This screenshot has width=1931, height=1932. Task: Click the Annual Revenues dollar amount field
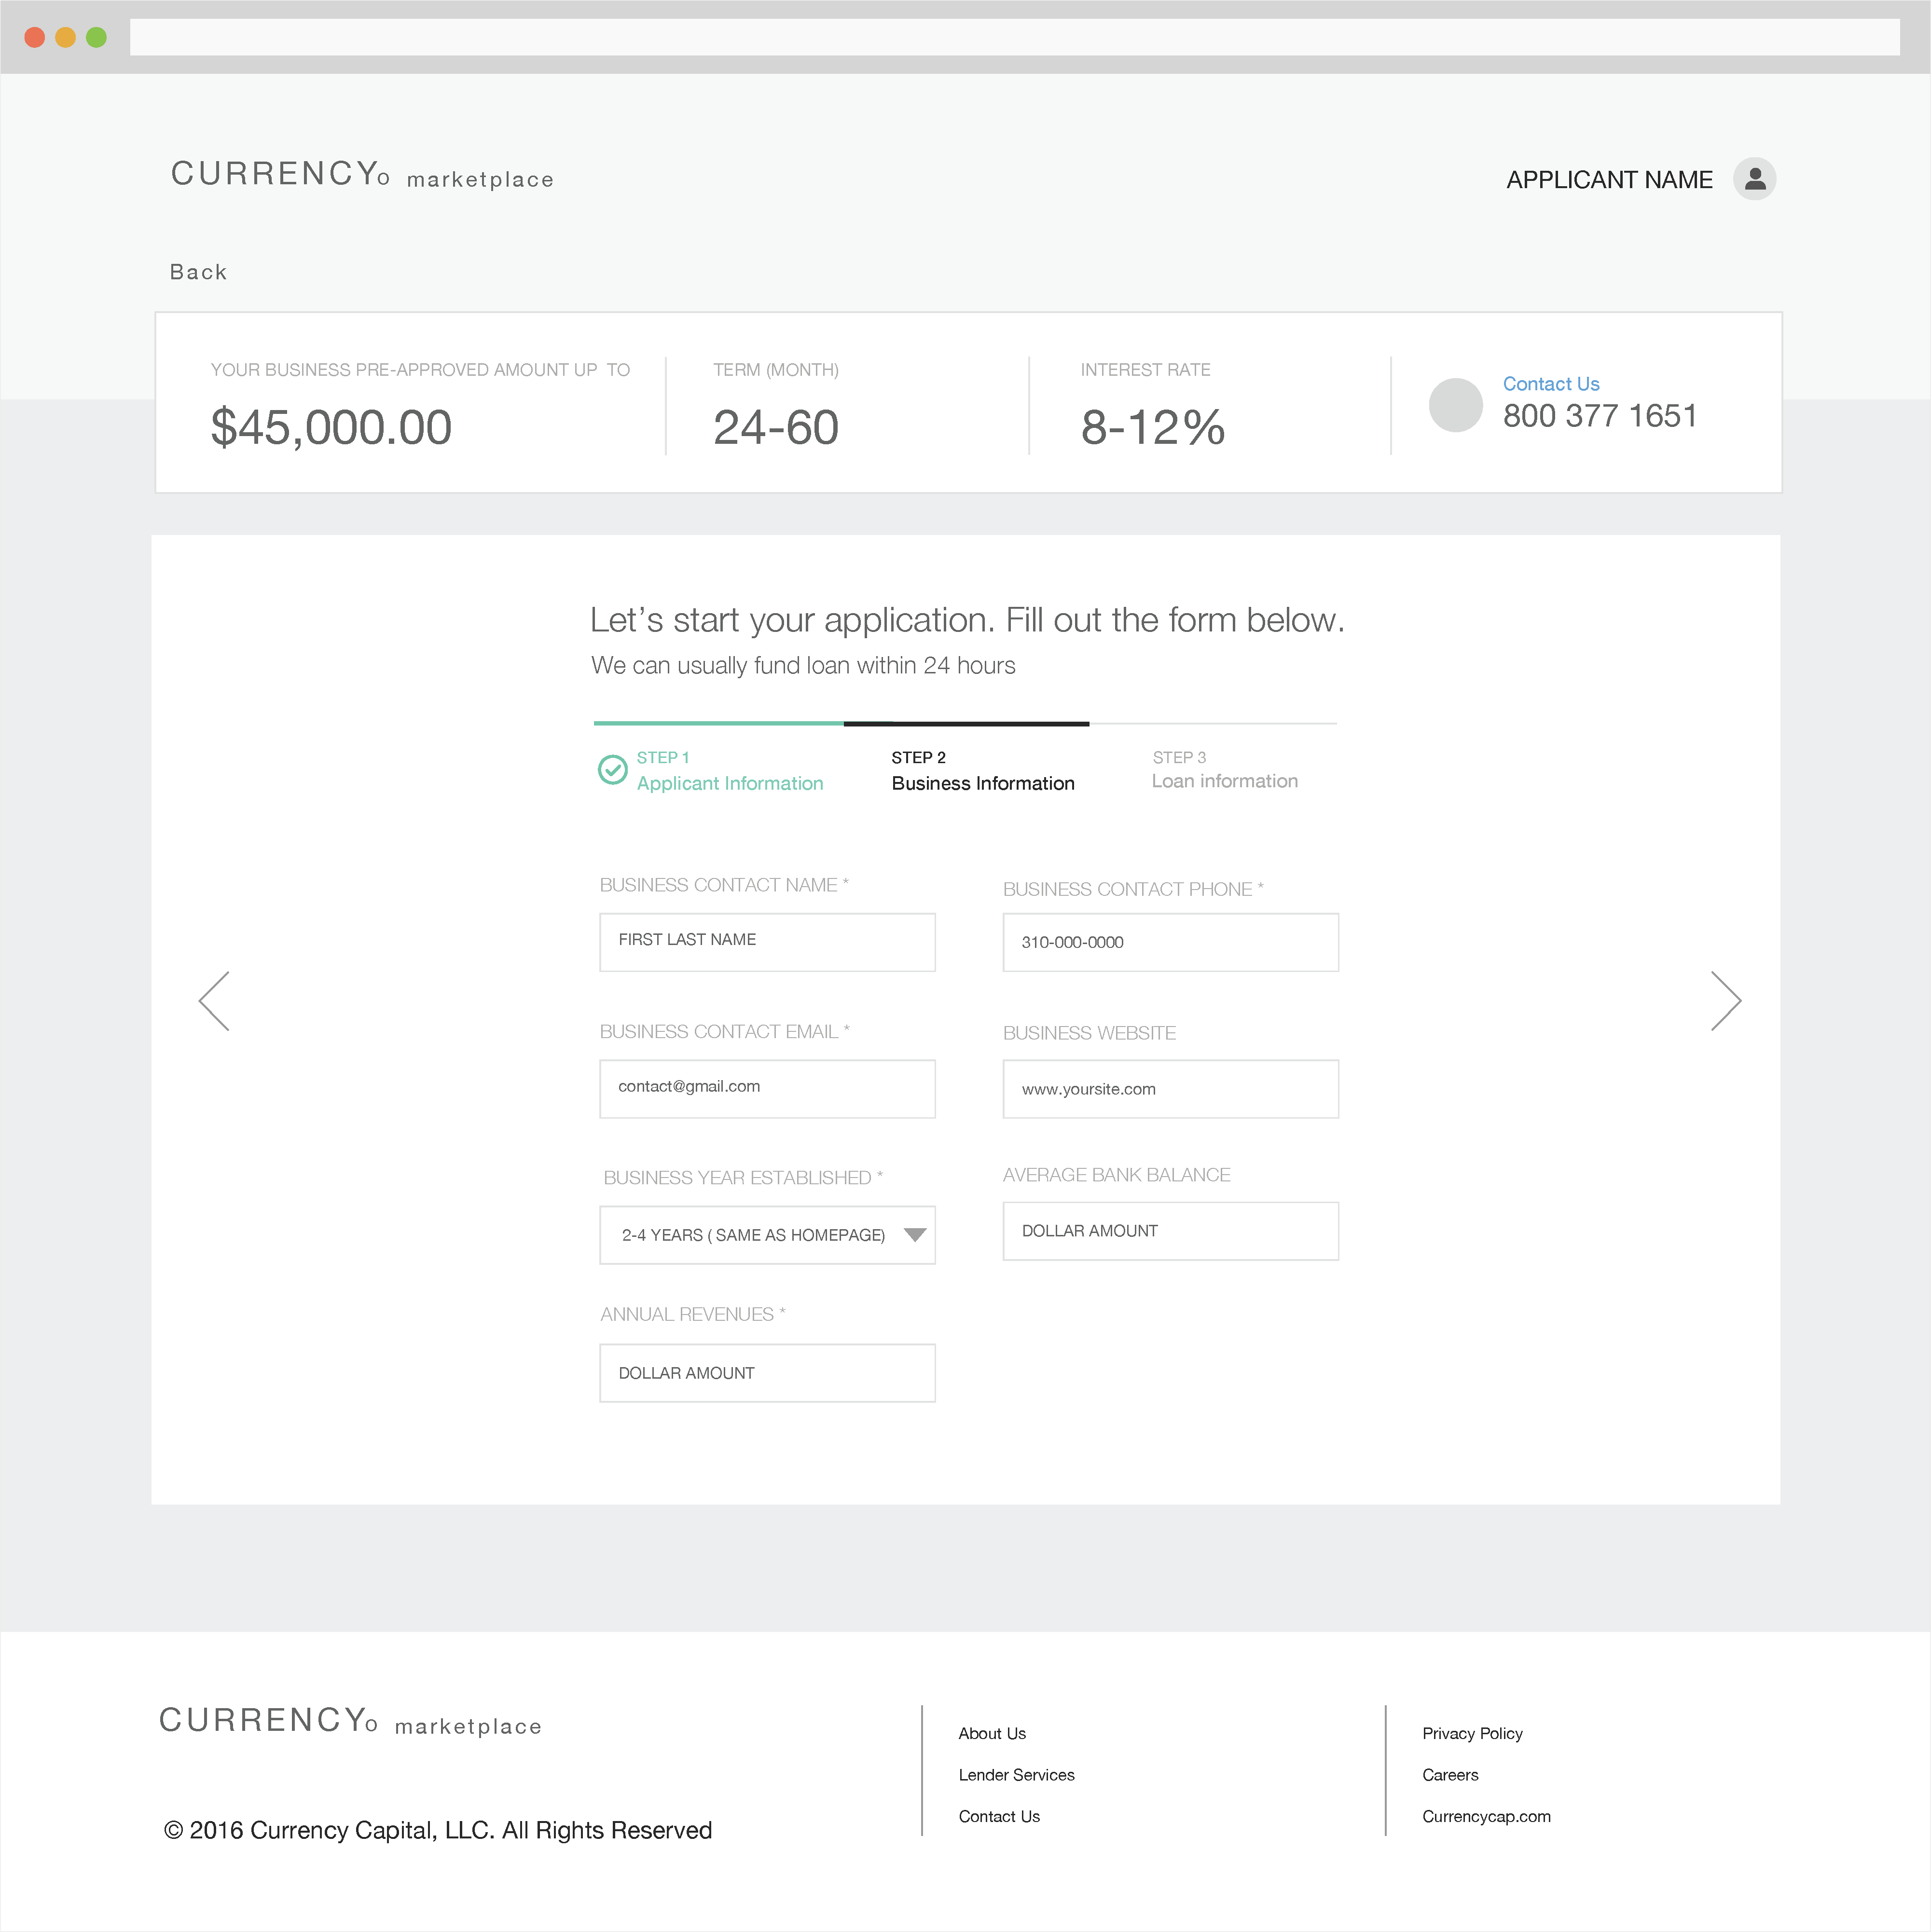[x=767, y=1373]
